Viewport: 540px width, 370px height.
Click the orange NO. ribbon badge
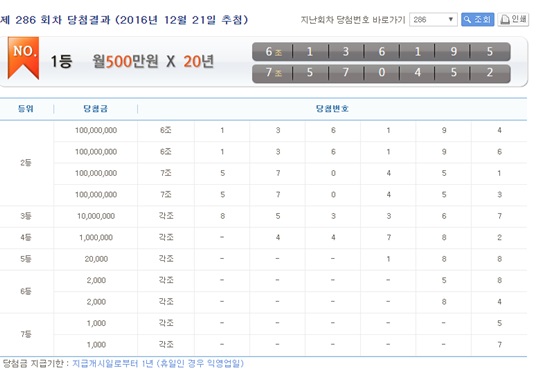tap(23, 58)
